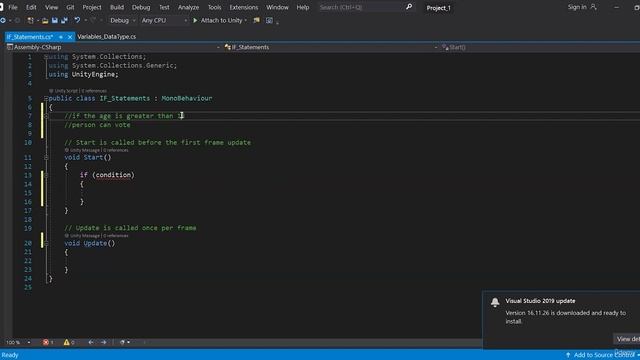Open the IF_Statements class navigation dropdown
This screenshot has width=640, height=360.
point(331,47)
